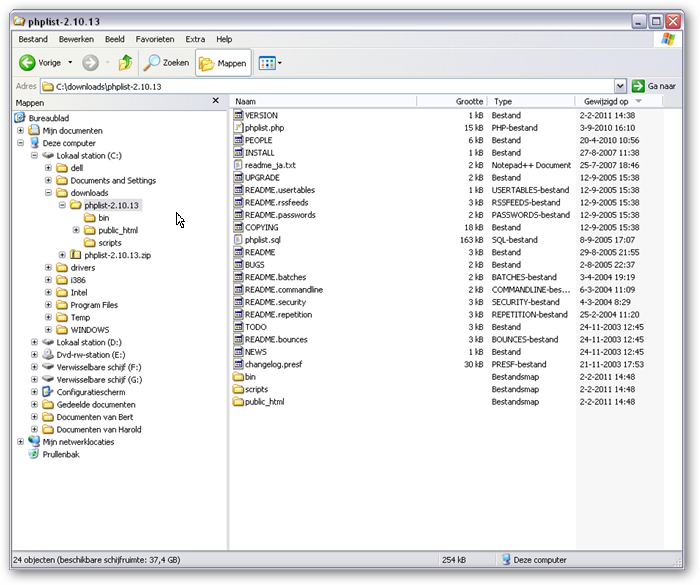The height and width of the screenshot is (585, 700).
Task: Select phplist-2.10.13.zip archive icon in tree
Action: pyautogui.click(x=75, y=255)
